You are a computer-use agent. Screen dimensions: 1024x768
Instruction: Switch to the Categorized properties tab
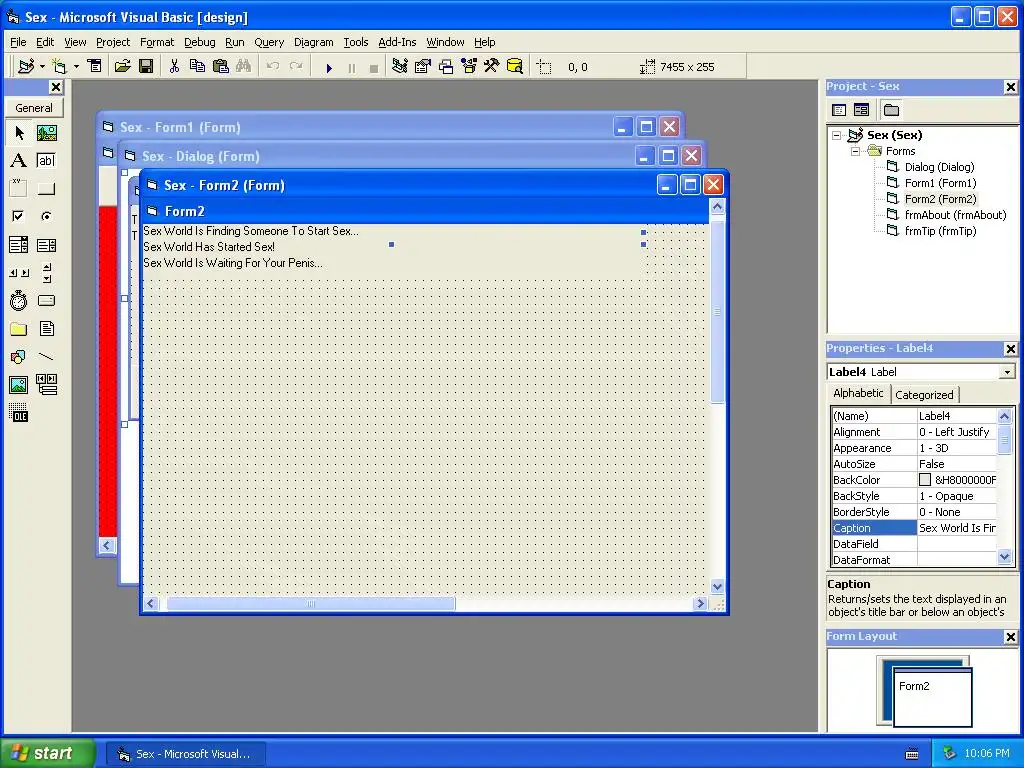[x=924, y=394]
